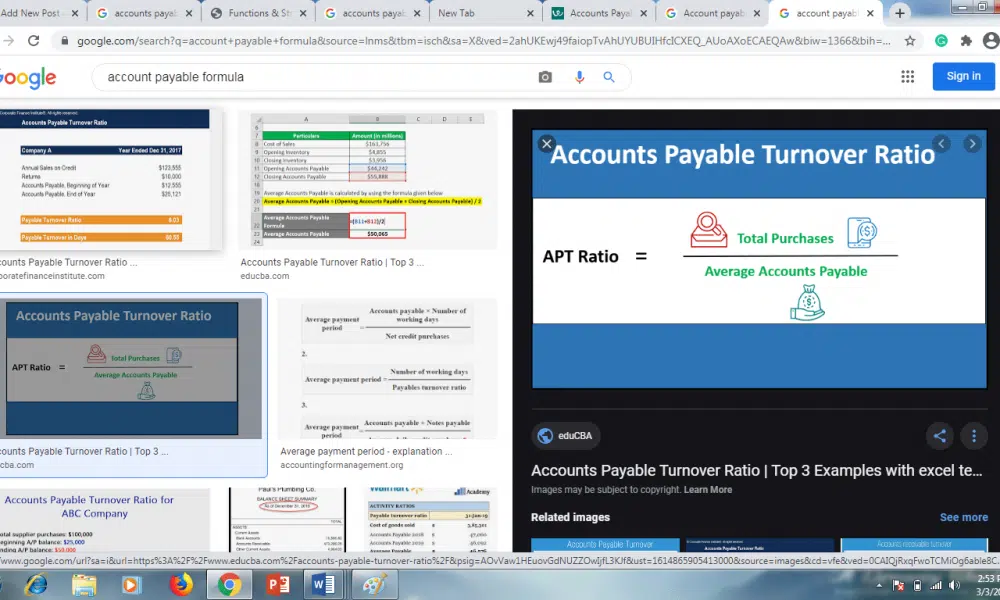This screenshot has width=1000, height=600.
Task: Open the preview's three-dot more options
Action: pos(974,435)
